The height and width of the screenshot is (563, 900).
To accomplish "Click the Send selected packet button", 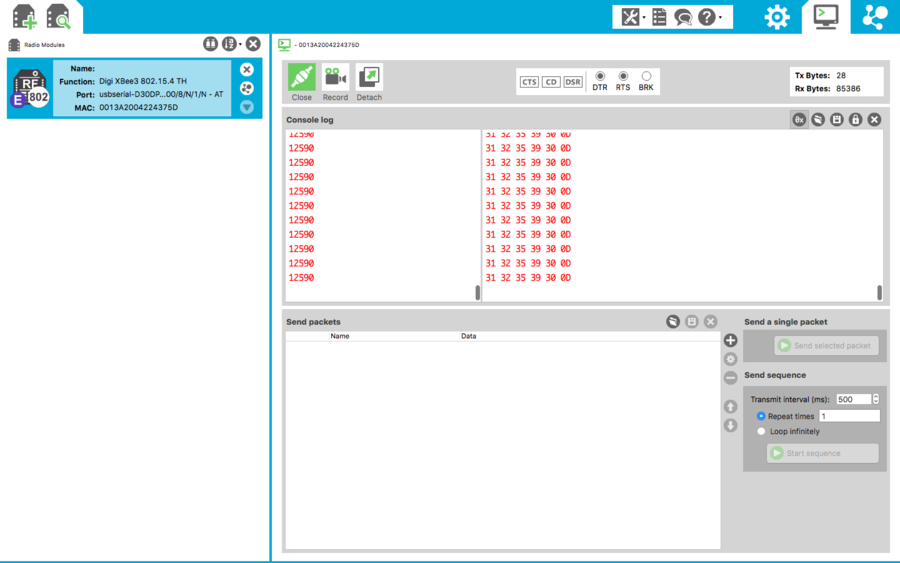I will pyautogui.click(x=826, y=345).
